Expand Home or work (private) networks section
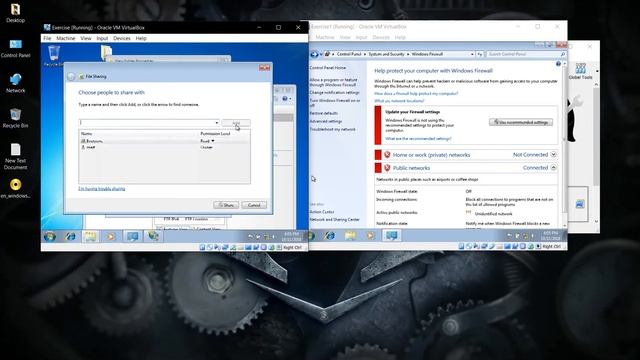Screen dimensions: 640x360 (553, 155)
